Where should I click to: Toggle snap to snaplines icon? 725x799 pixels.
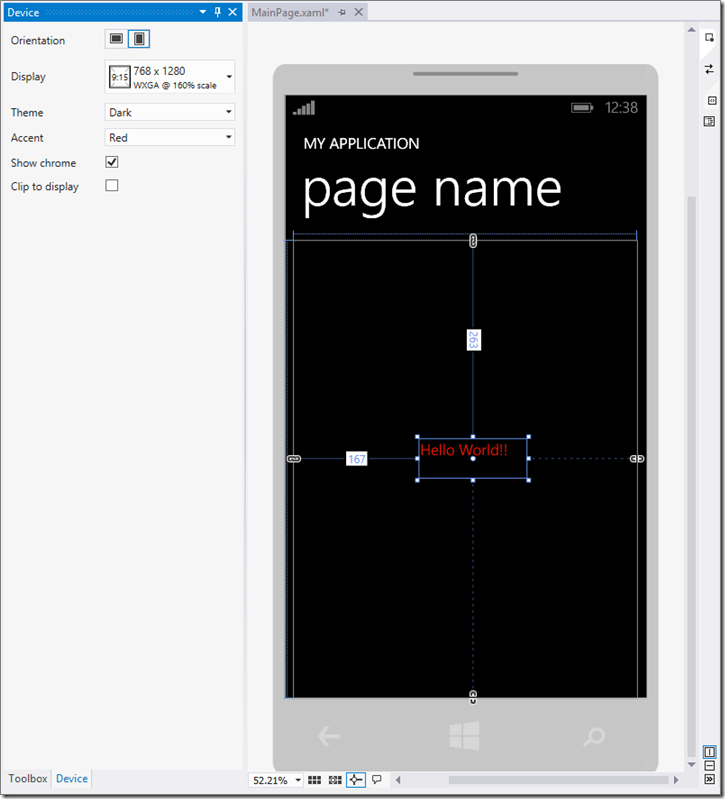(356, 780)
